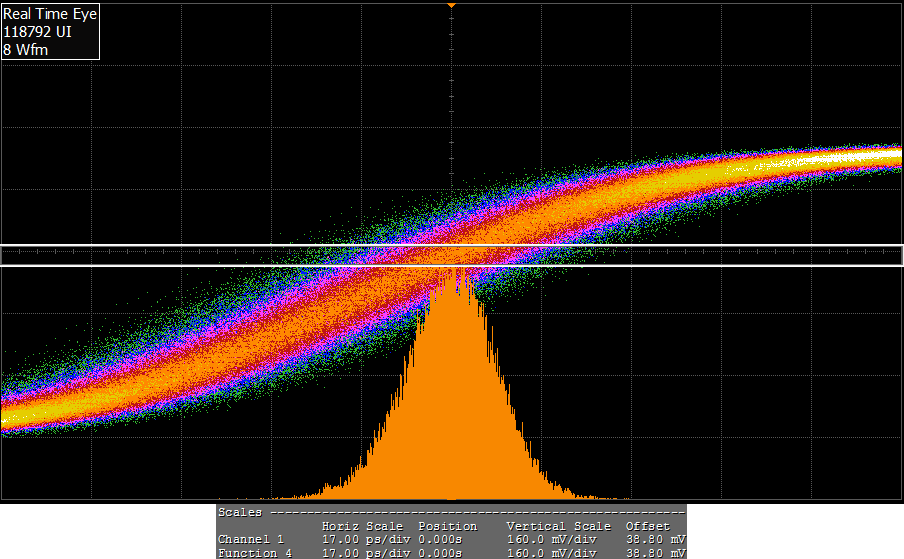Select the upper white histogram window line
Image resolution: width=904 pixels, height=559 pixels.
[452, 246]
